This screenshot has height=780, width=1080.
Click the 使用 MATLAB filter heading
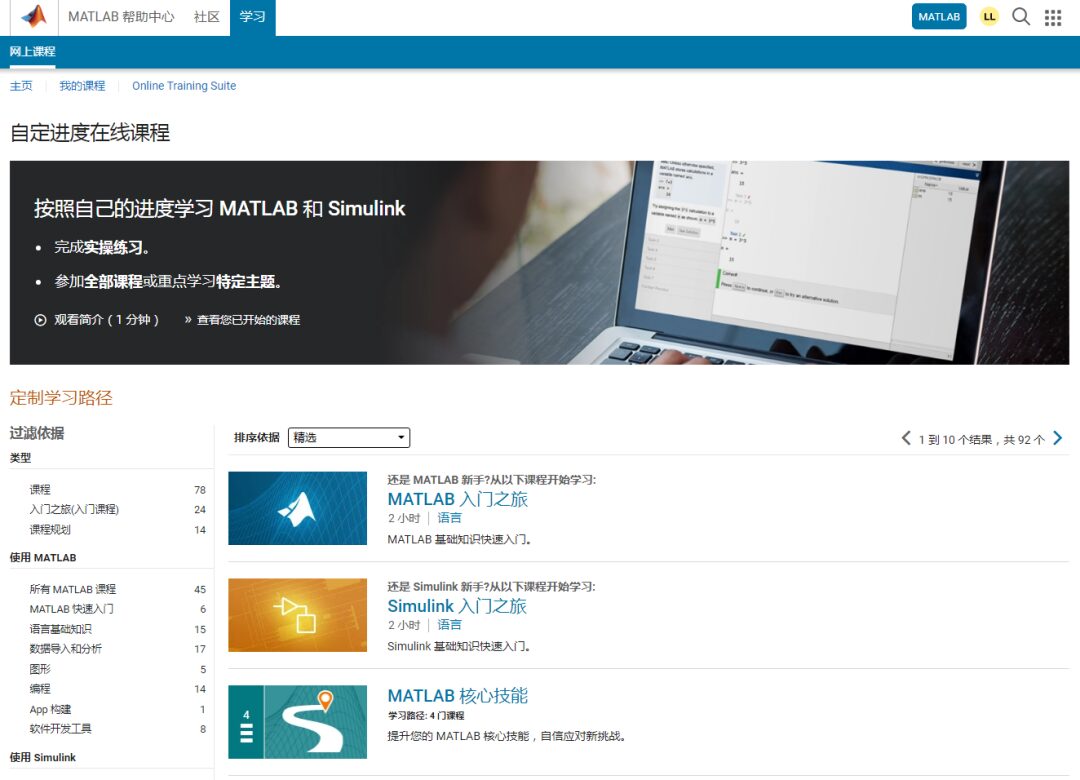click(x=43, y=557)
